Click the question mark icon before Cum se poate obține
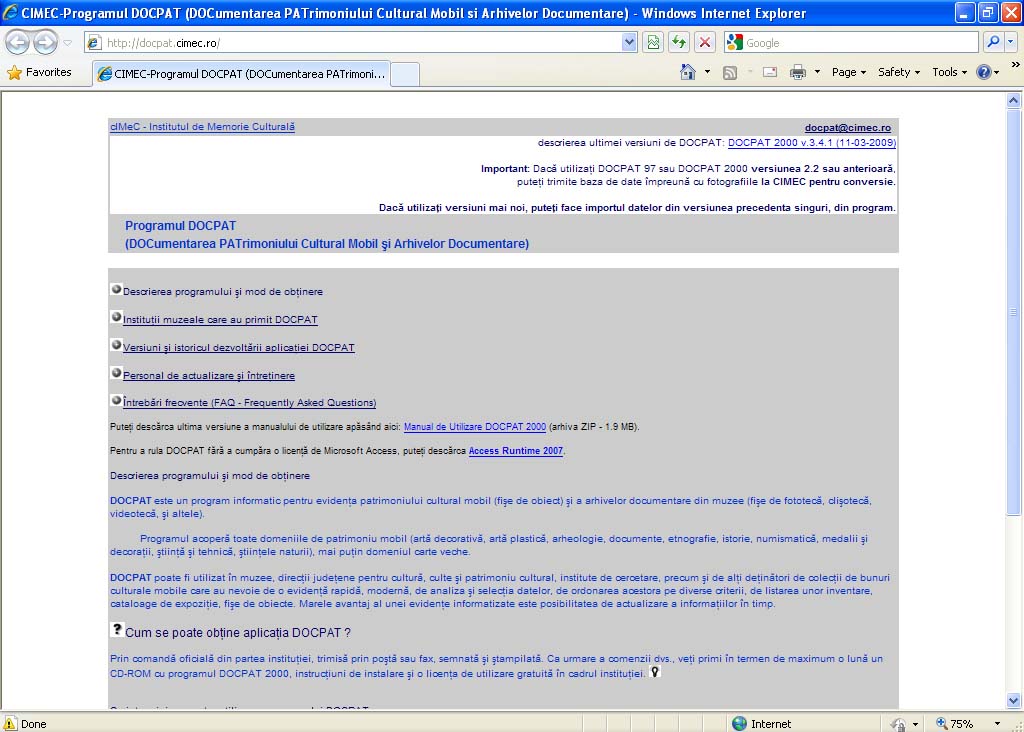This screenshot has width=1024, height=732. pyautogui.click(x=117, y=629)
